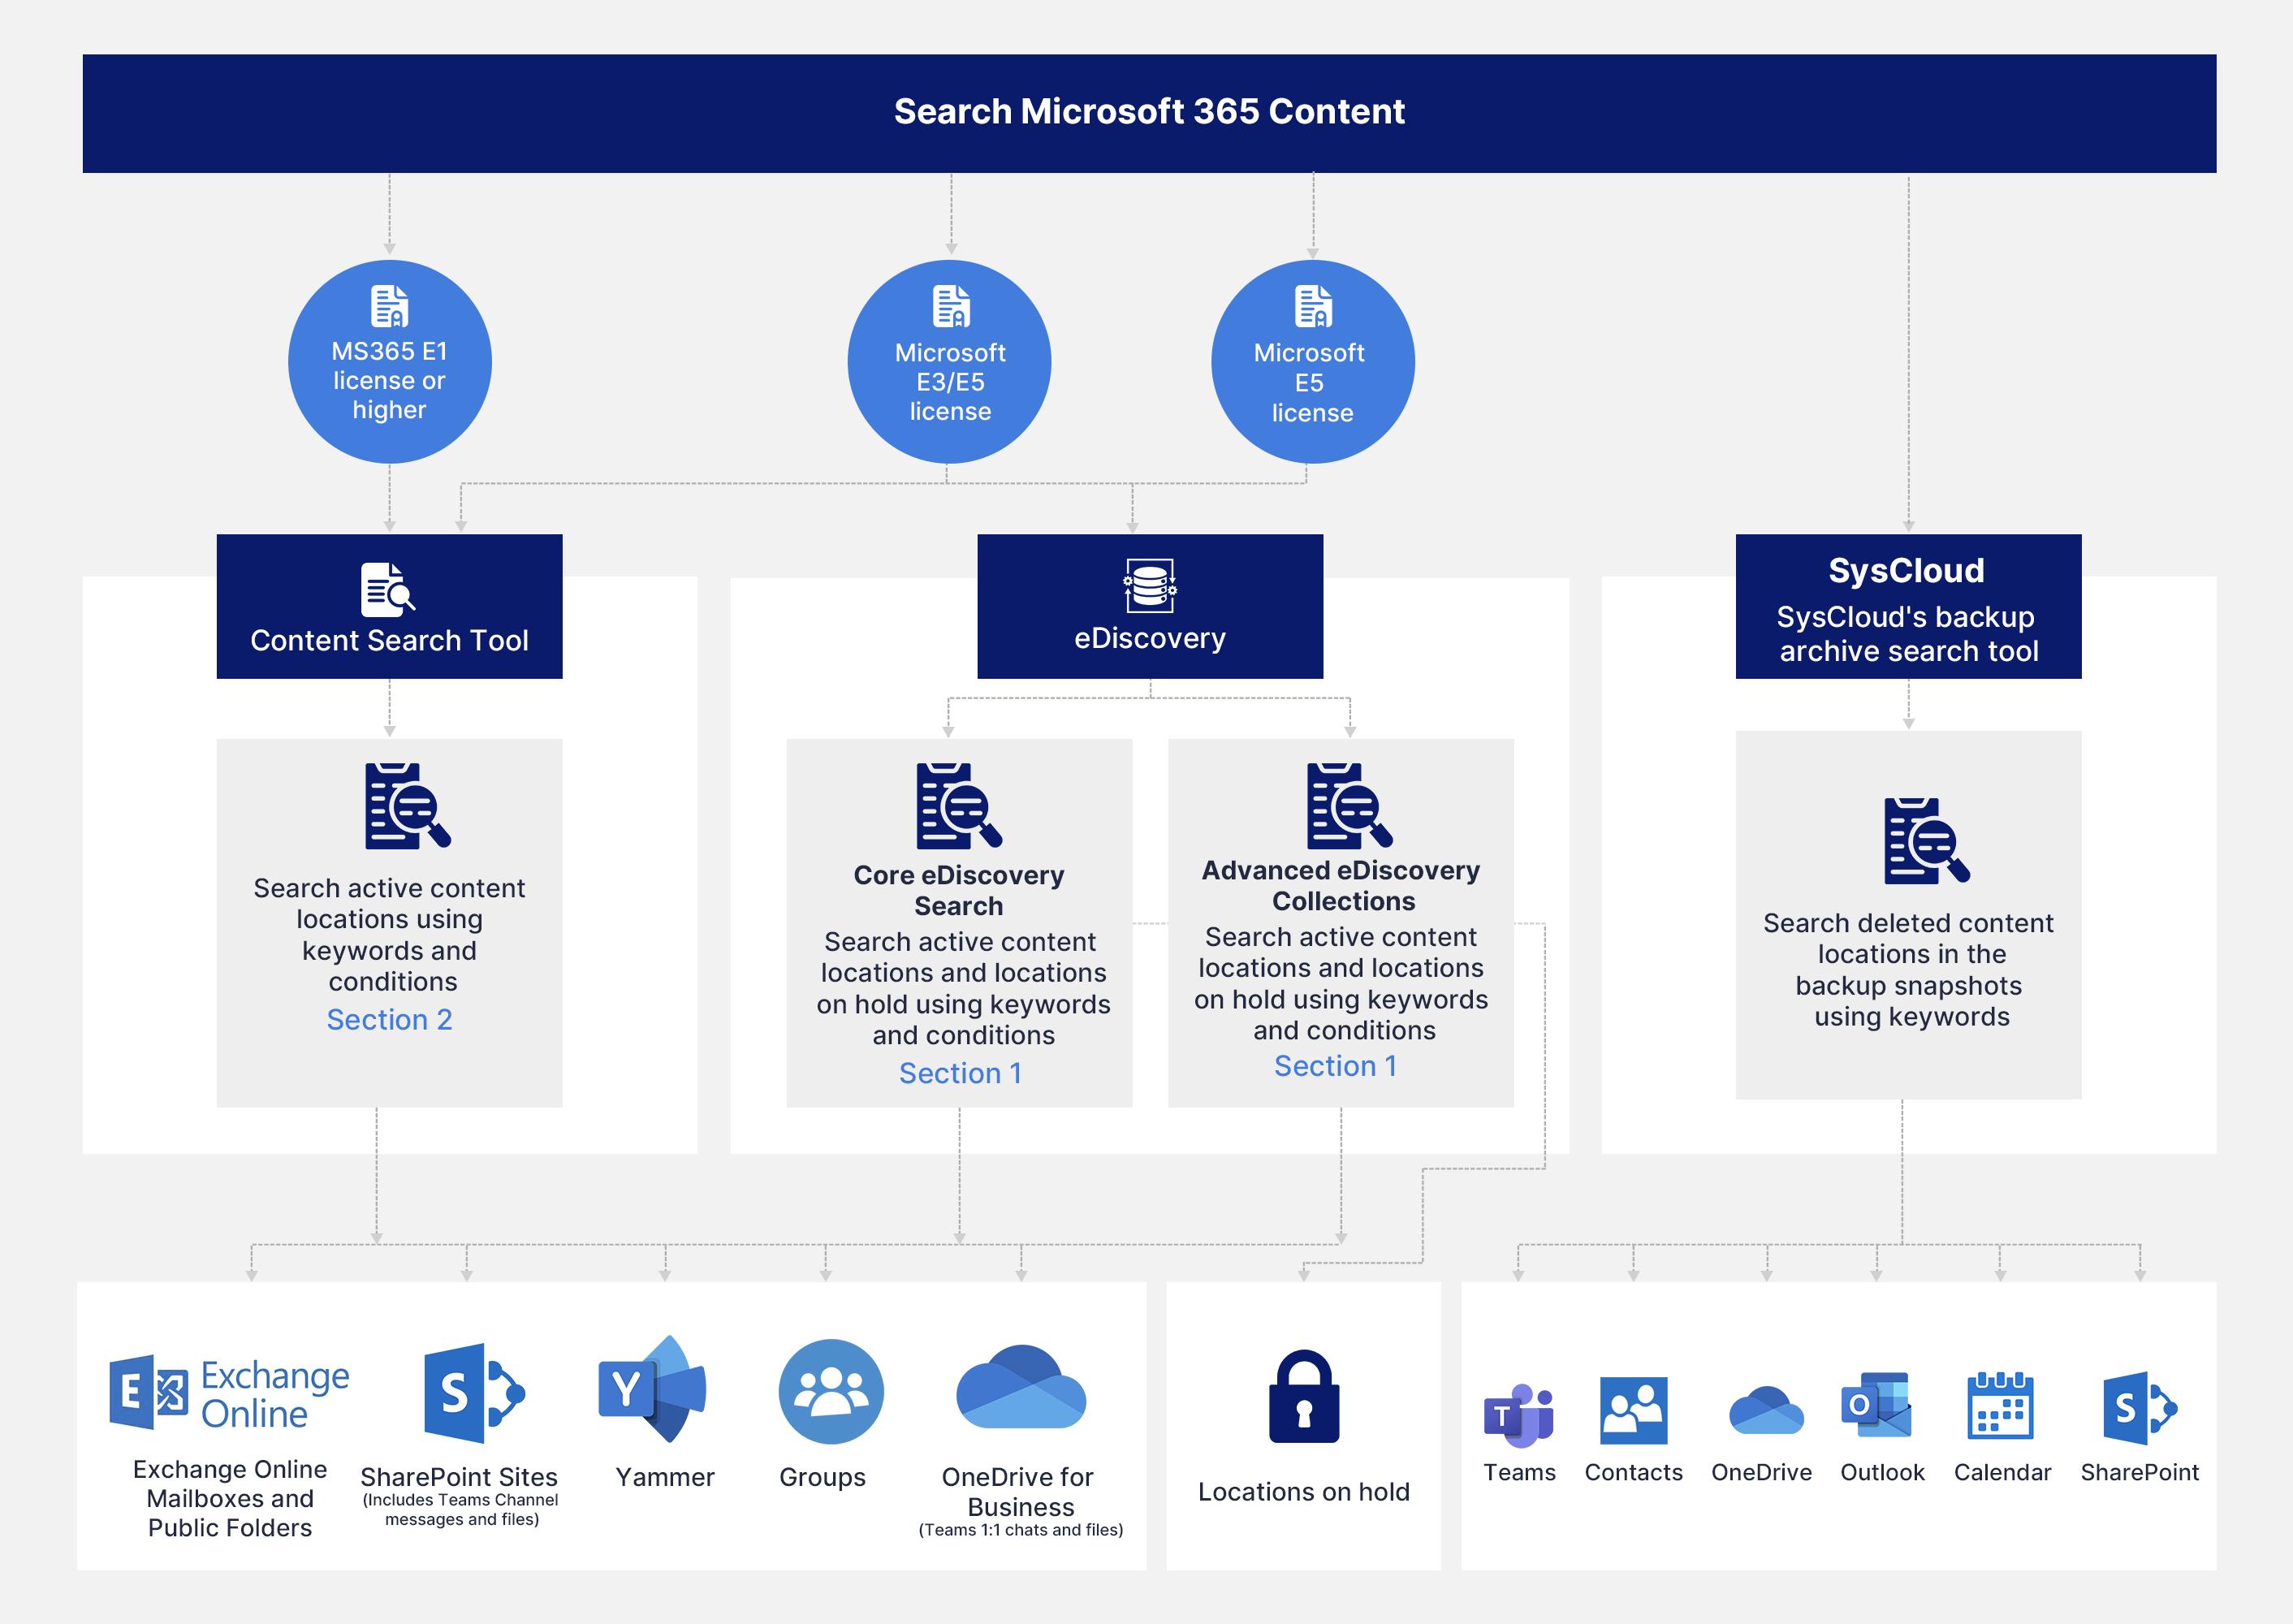Click the Content Search Tool box
This screenshot has width=2293, height=1624.
pyautogui.click(x=389, y=607)
